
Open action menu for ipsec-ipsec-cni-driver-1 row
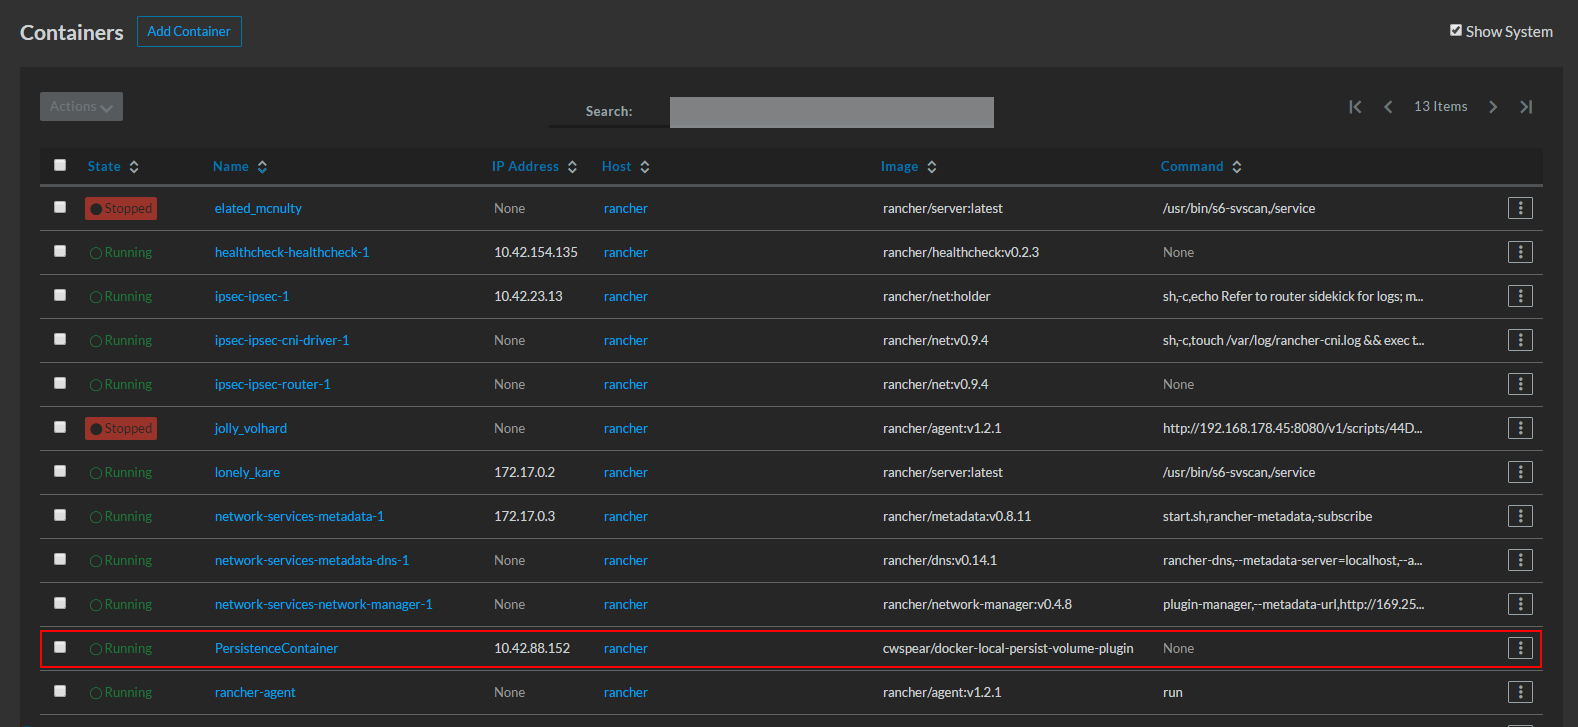(x=1520, y=340)
